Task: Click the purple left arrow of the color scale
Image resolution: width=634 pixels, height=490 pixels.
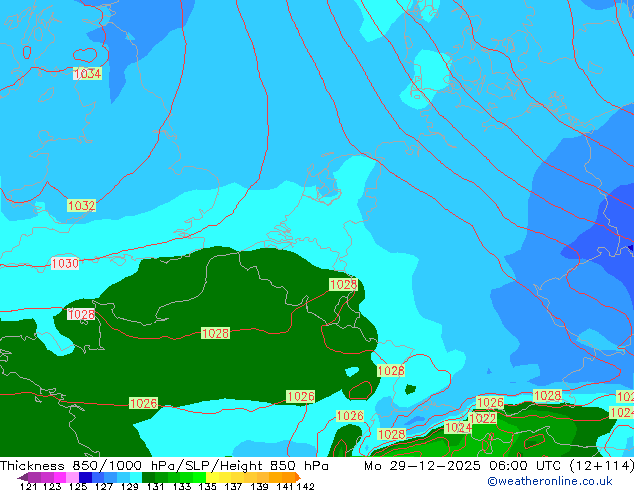Action: click(x=22, y=477)
